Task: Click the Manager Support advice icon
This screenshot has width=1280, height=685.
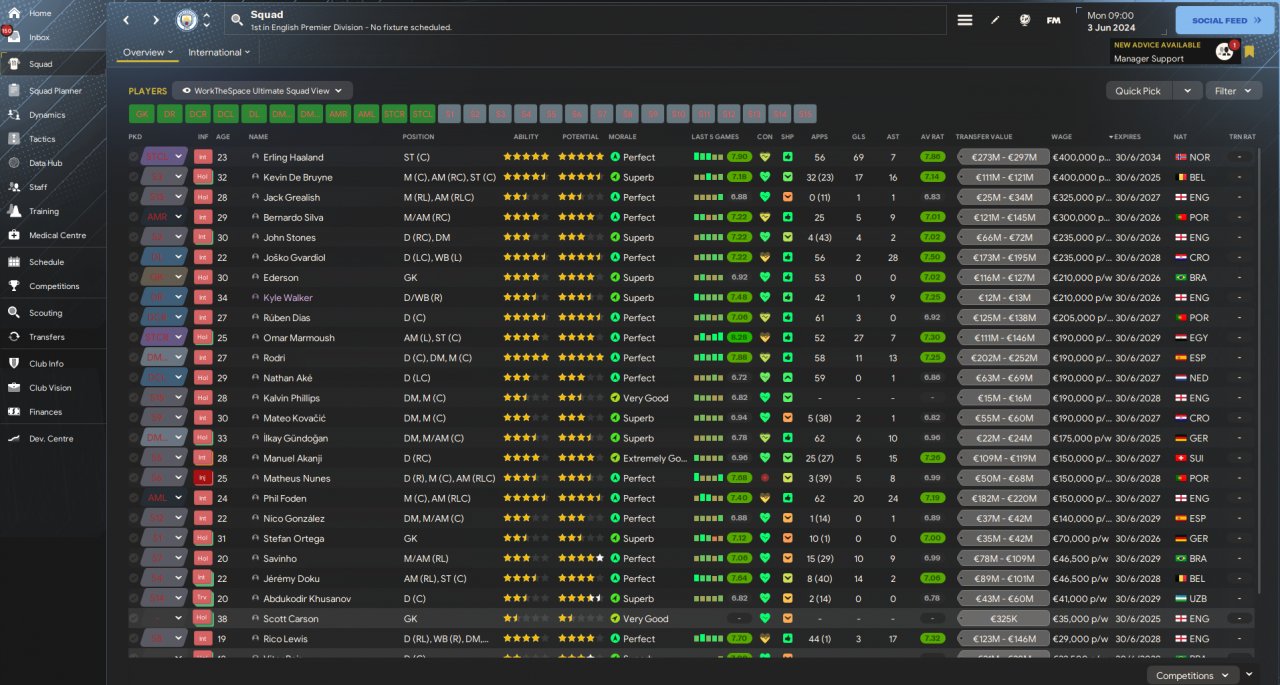Action: tap(1224, 51)
